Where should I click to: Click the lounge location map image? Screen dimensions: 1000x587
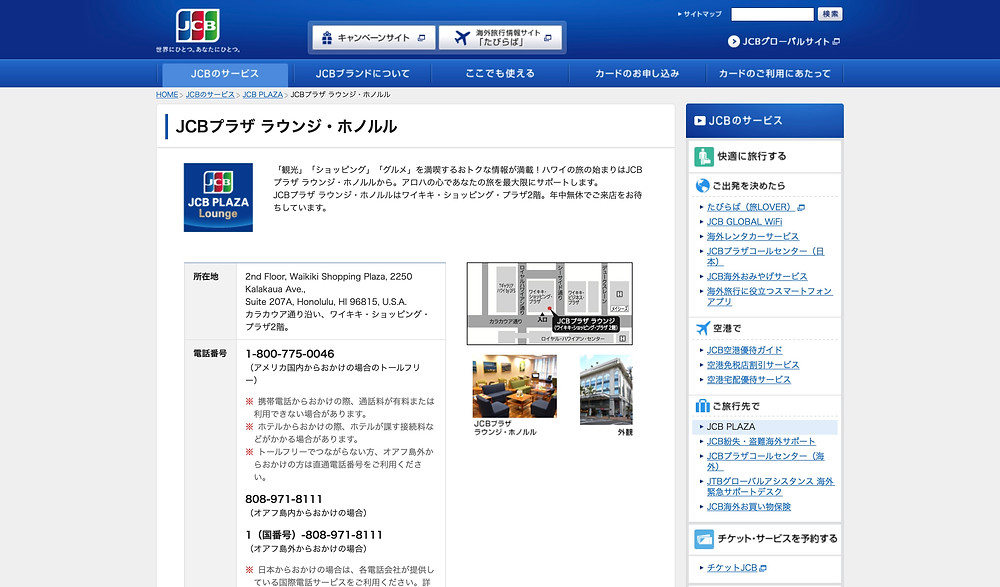(x=550, y=303)
